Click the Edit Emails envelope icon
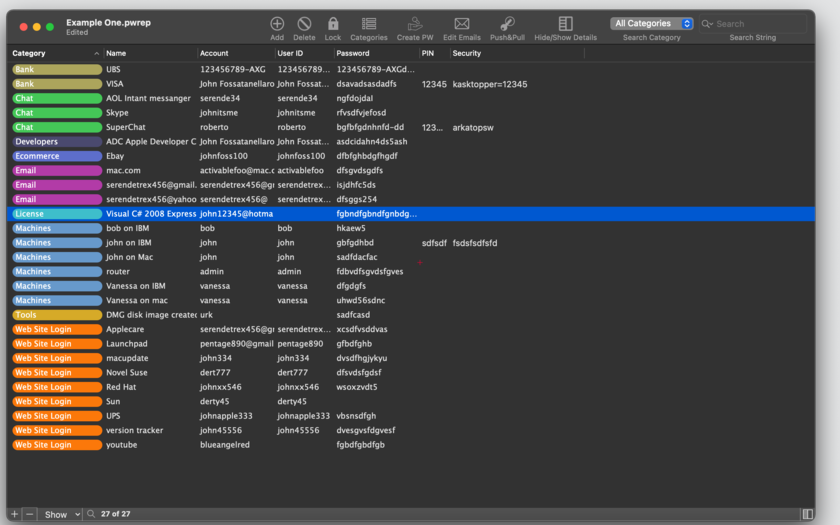 (x=462, y=24)
